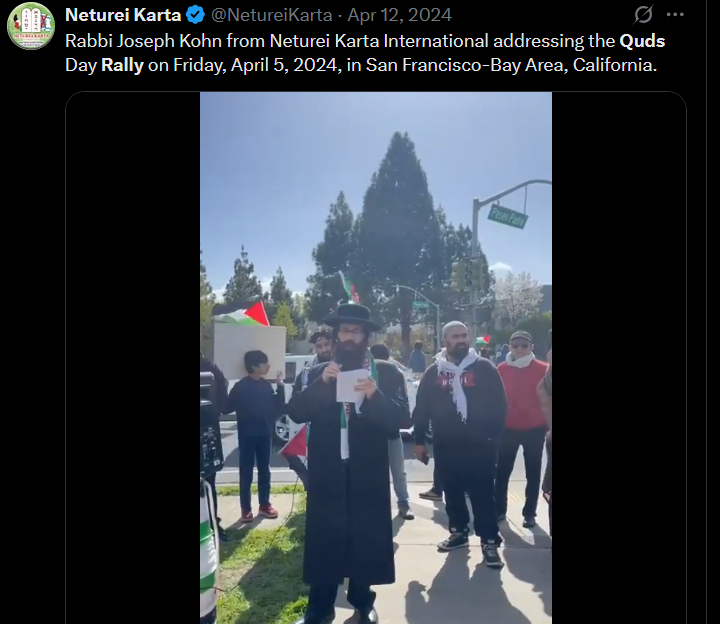720x624 pixels.
Task: Click the speaker's black hat in video
Action: (x=352, y=316)
